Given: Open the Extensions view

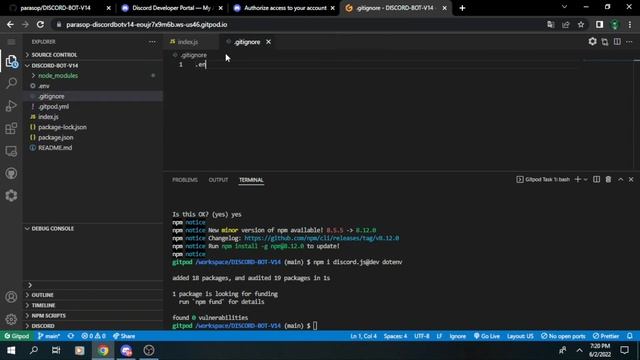Looking at the screenshot, I should pos(11,128).
